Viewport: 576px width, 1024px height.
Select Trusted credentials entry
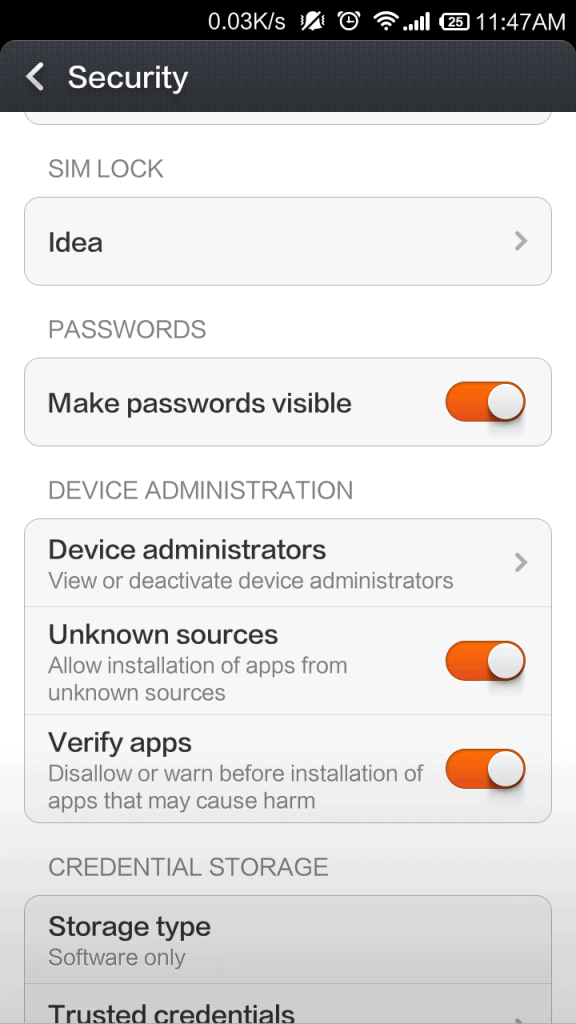coord(288,1010)
